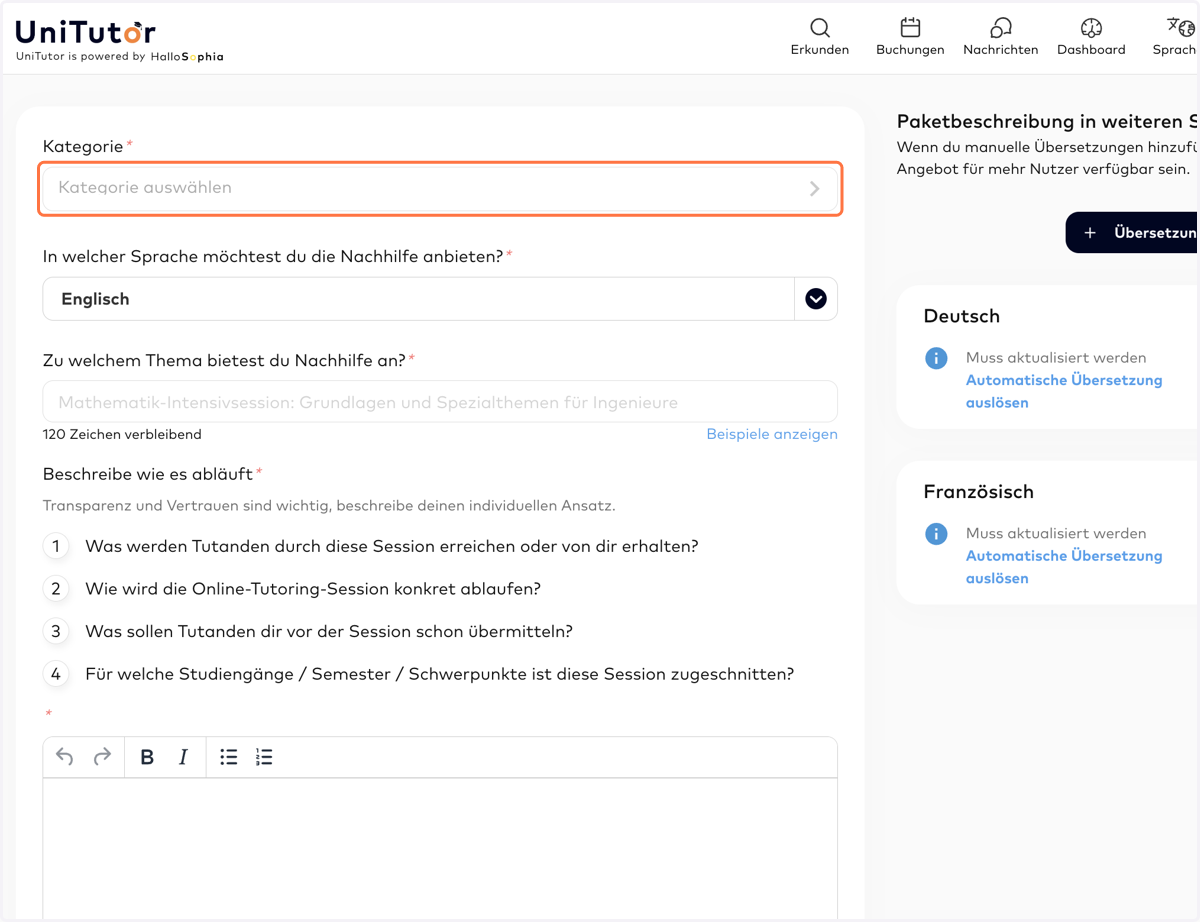
Task: Click the Französisch card heading
Action: pyautogui.click(x=979, y=492)
